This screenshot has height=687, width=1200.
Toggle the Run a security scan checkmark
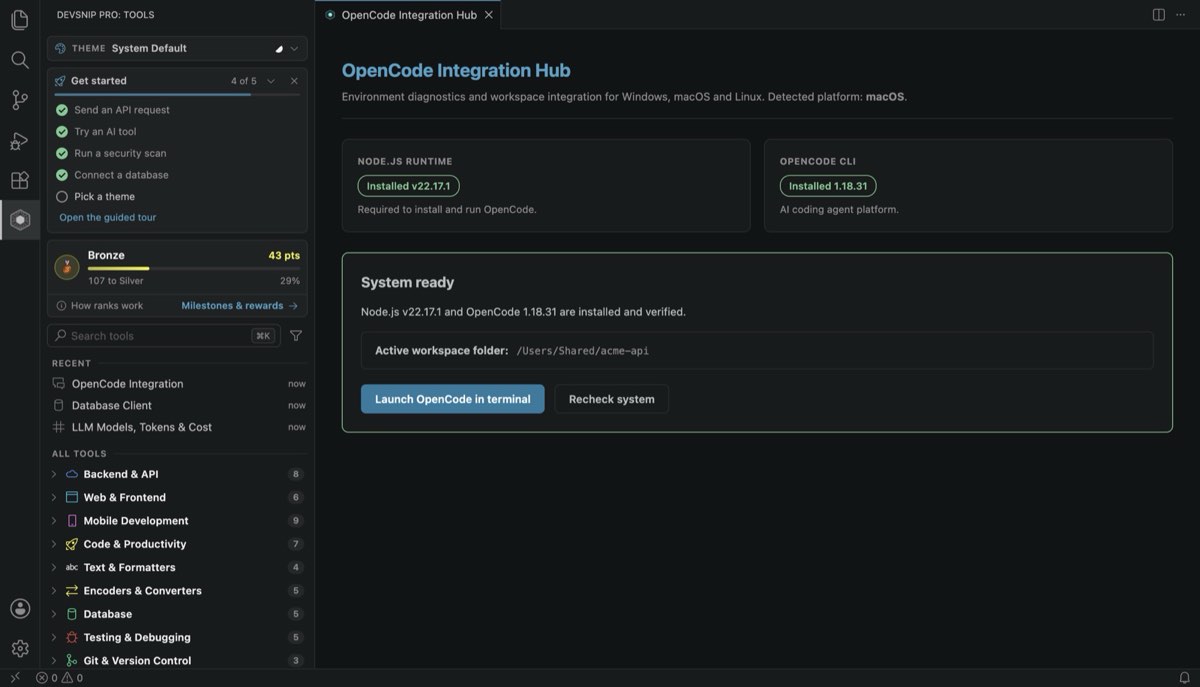[62, 153]
